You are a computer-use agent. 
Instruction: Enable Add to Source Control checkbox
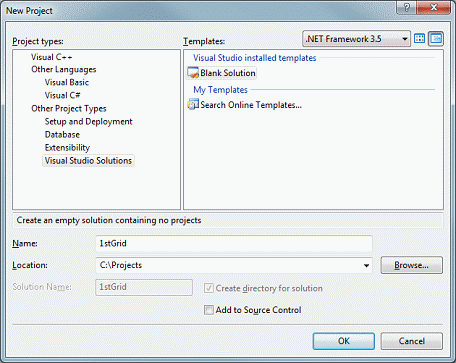[209, 310]
